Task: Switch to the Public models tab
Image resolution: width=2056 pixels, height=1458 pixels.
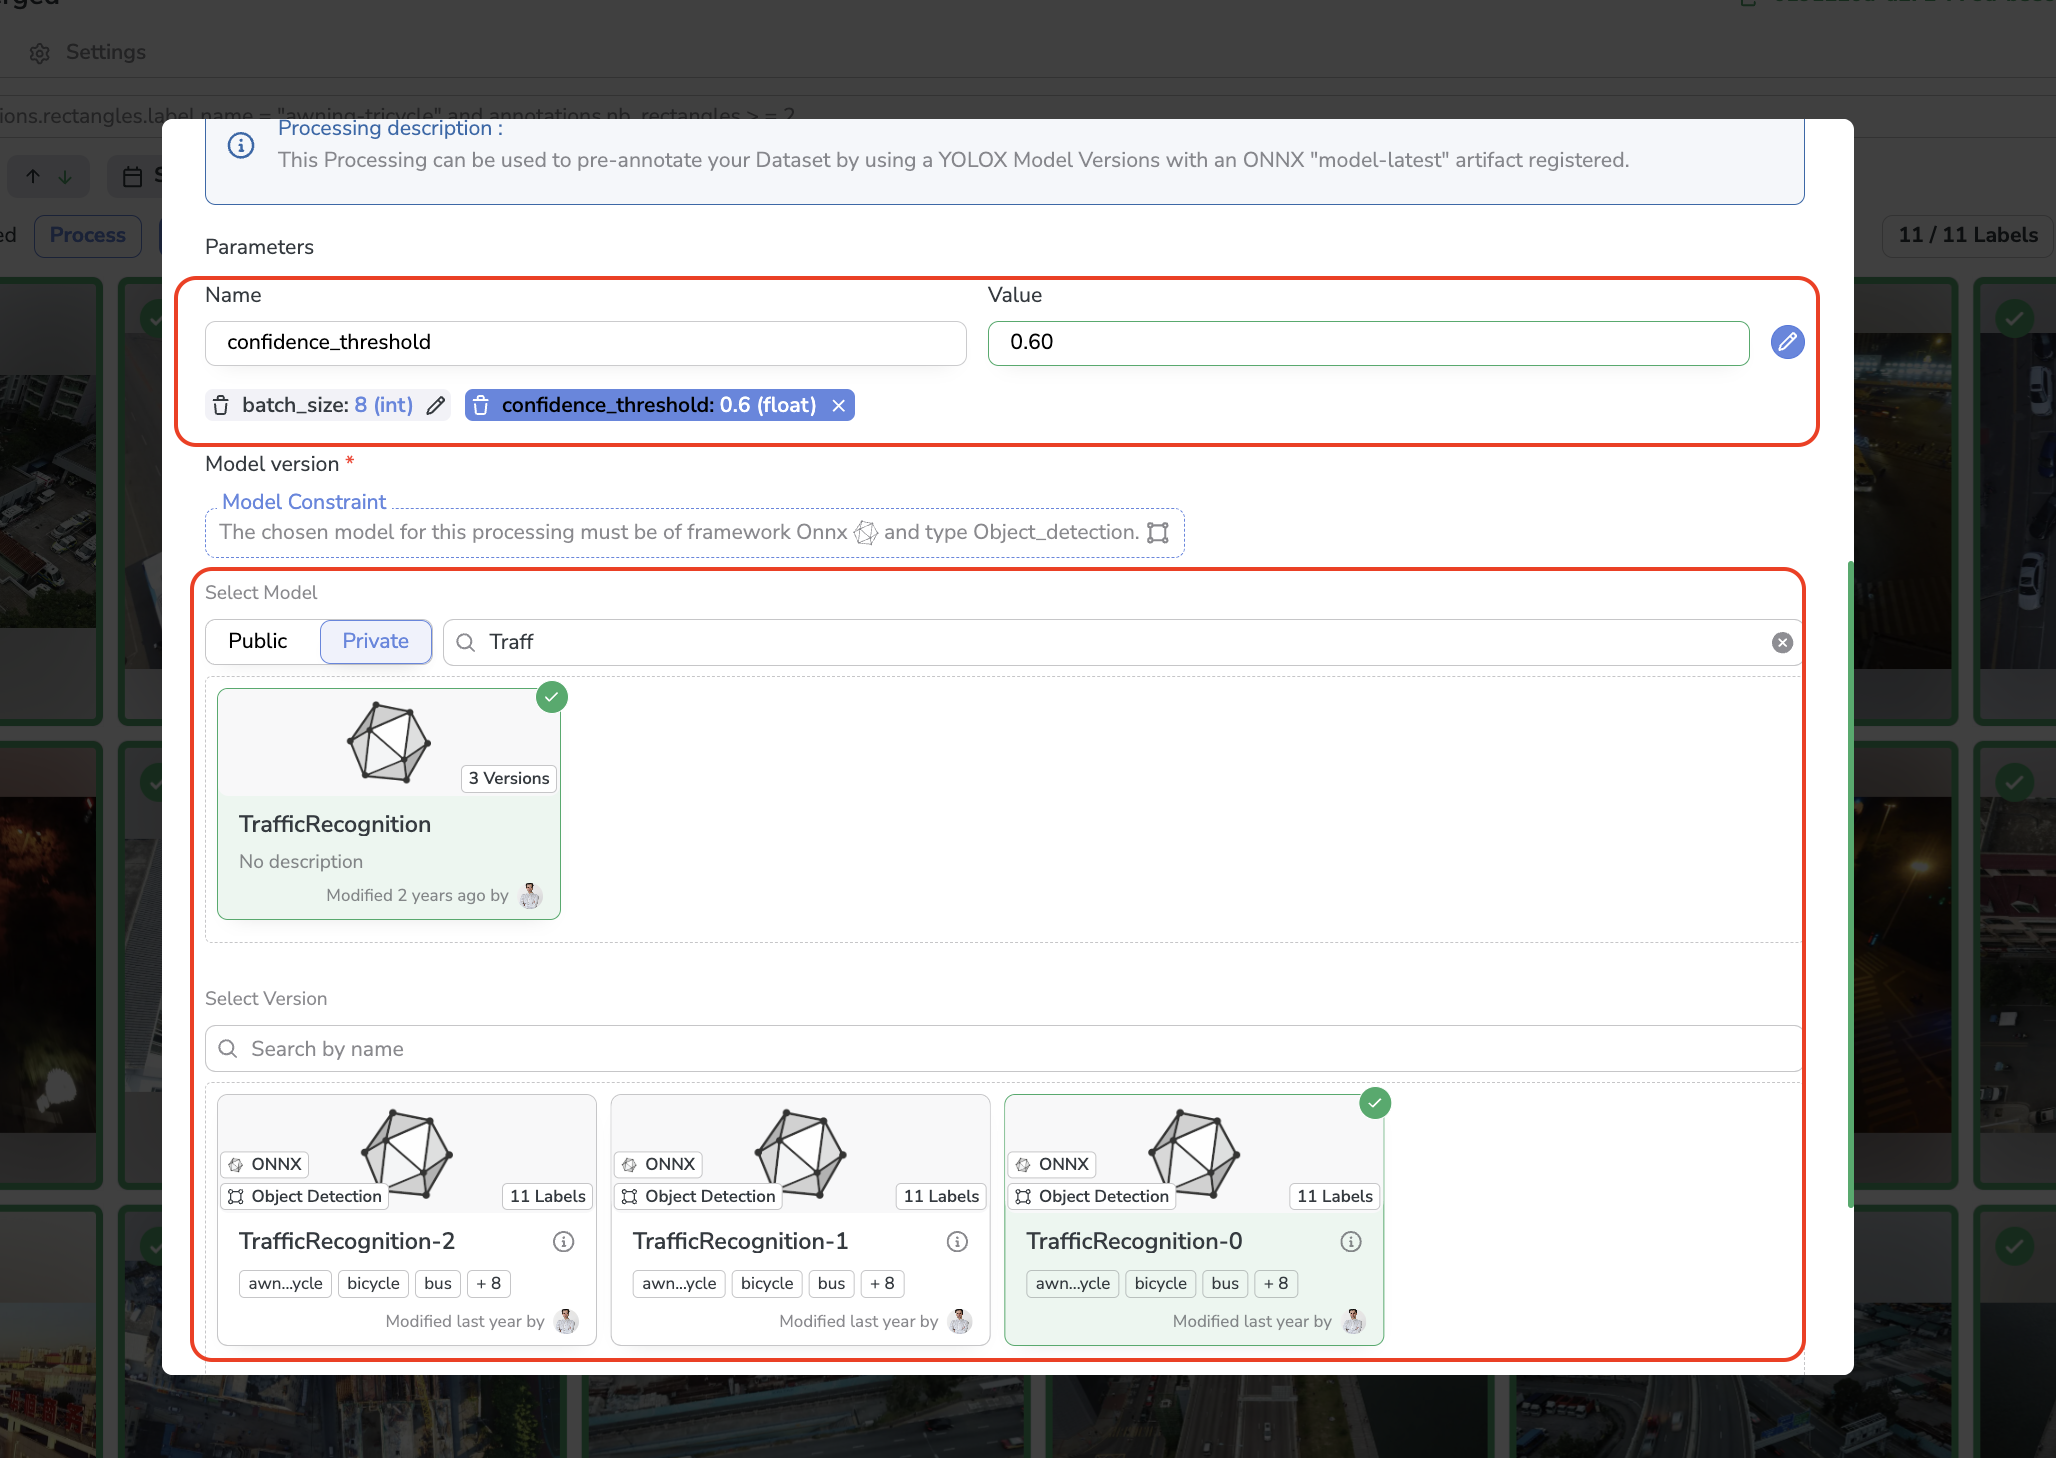Action: point(258,641)
